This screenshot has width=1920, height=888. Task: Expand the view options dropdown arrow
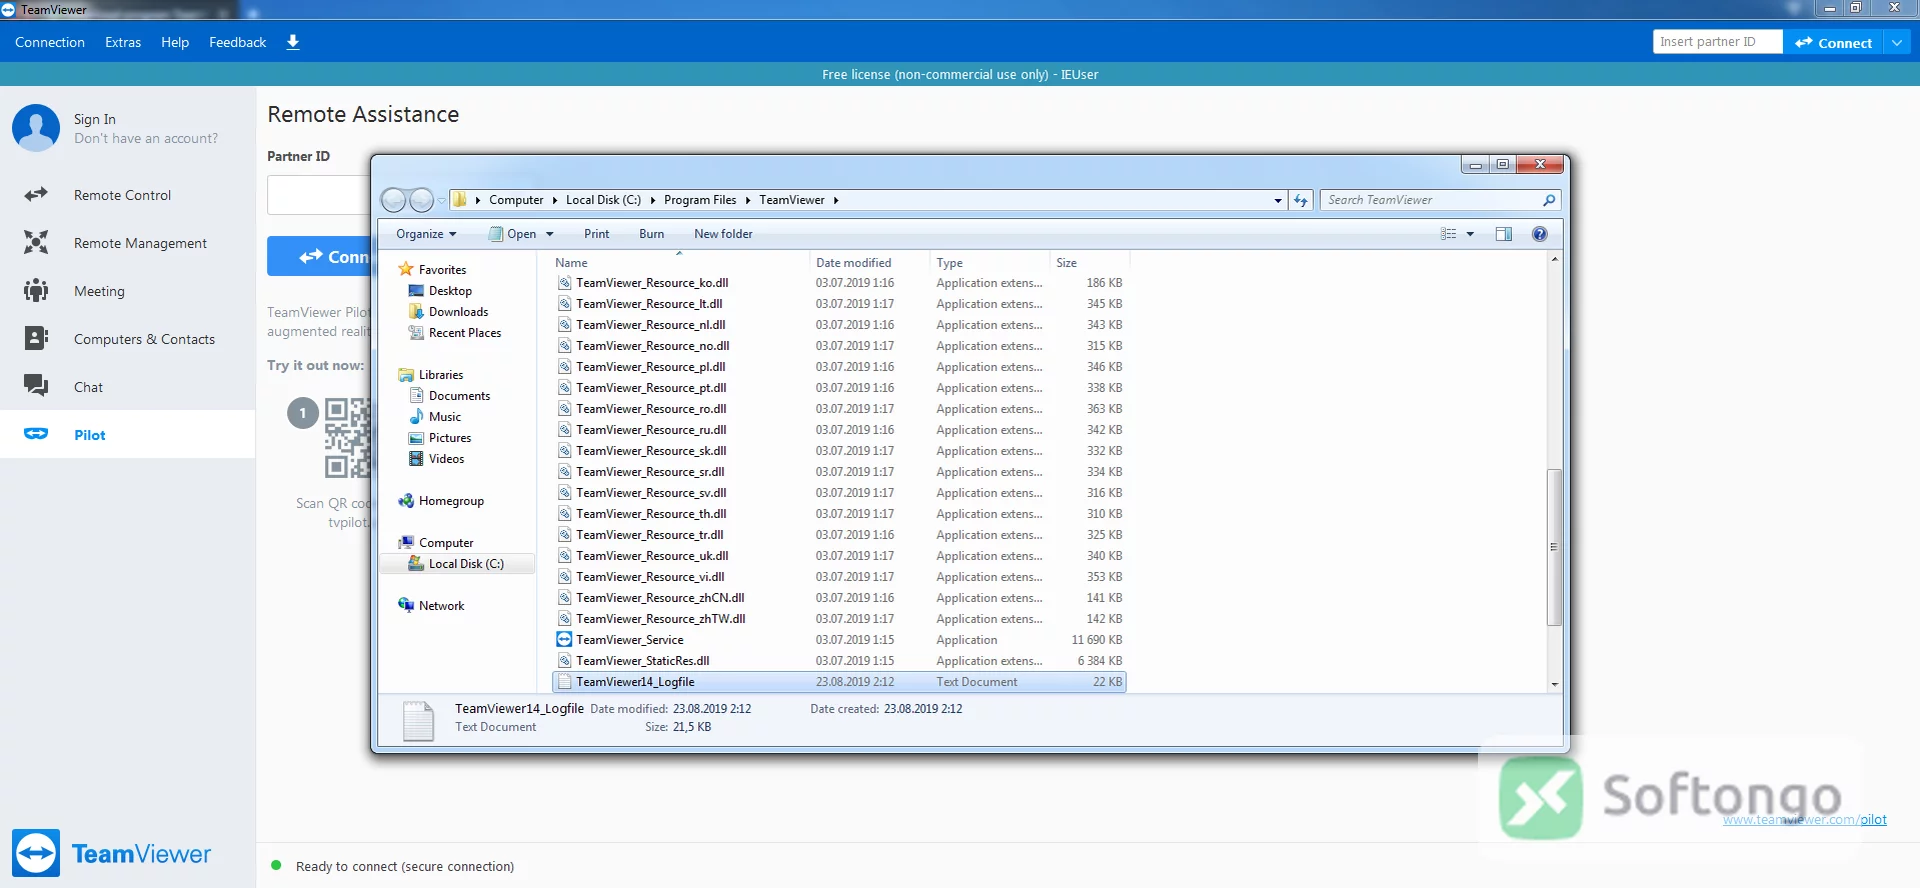[1470, 234]
